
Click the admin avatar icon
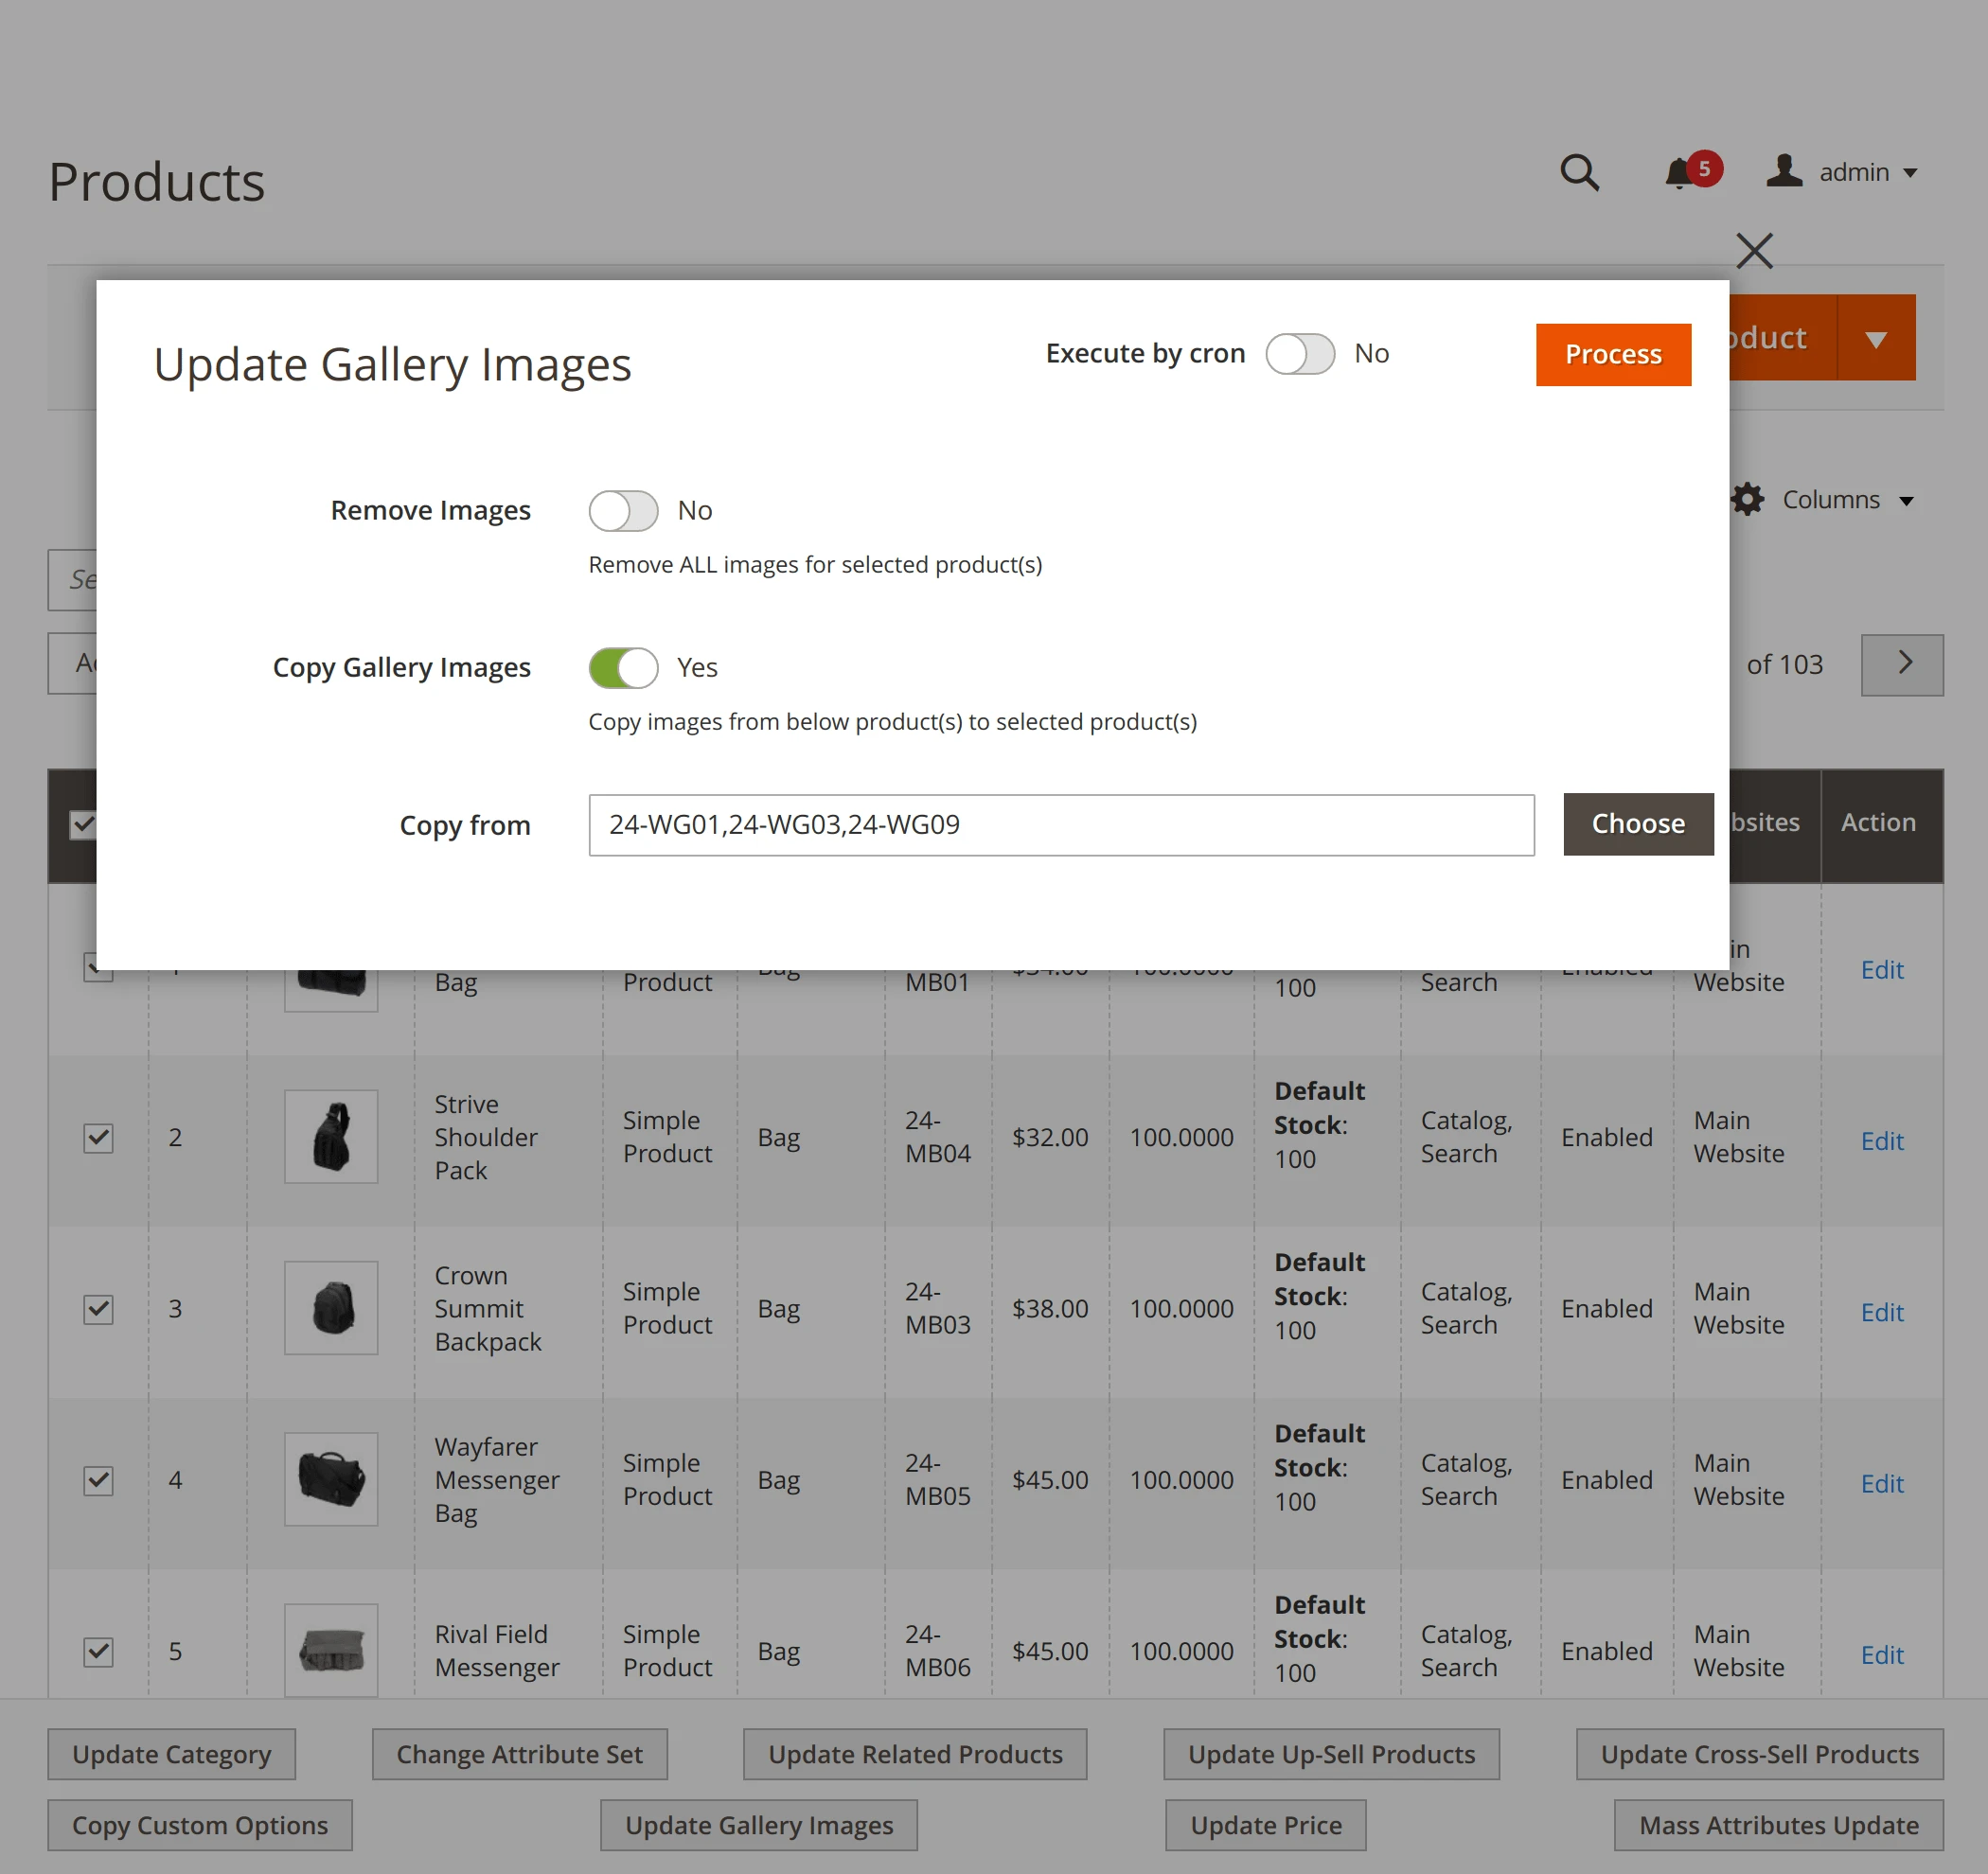1786,171
